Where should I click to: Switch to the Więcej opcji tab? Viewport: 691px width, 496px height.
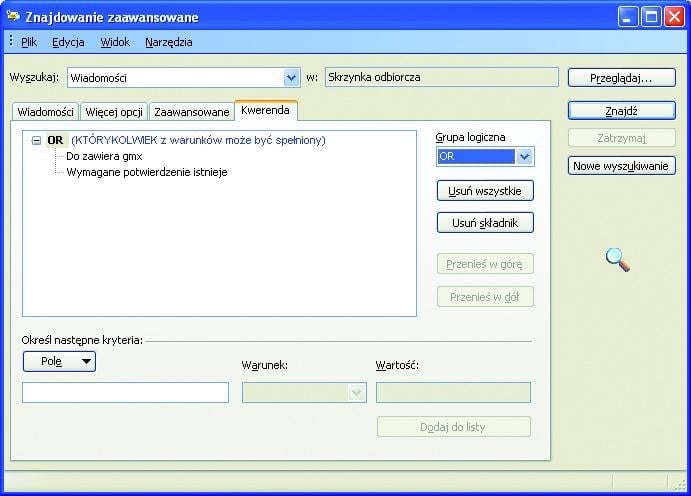click(113, 112)
